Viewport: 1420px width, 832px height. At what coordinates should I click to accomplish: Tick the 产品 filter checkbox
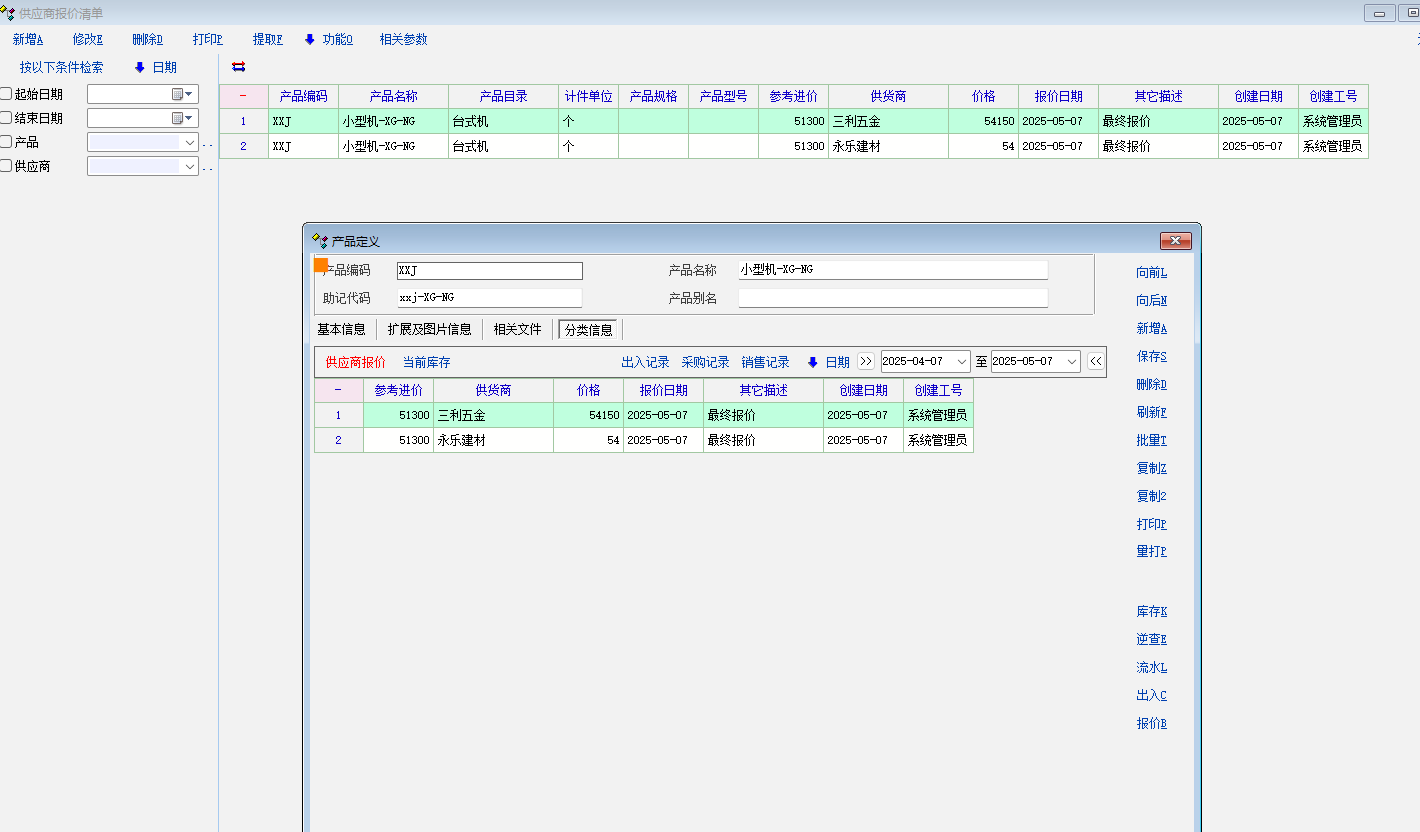[x=6, y=142]
